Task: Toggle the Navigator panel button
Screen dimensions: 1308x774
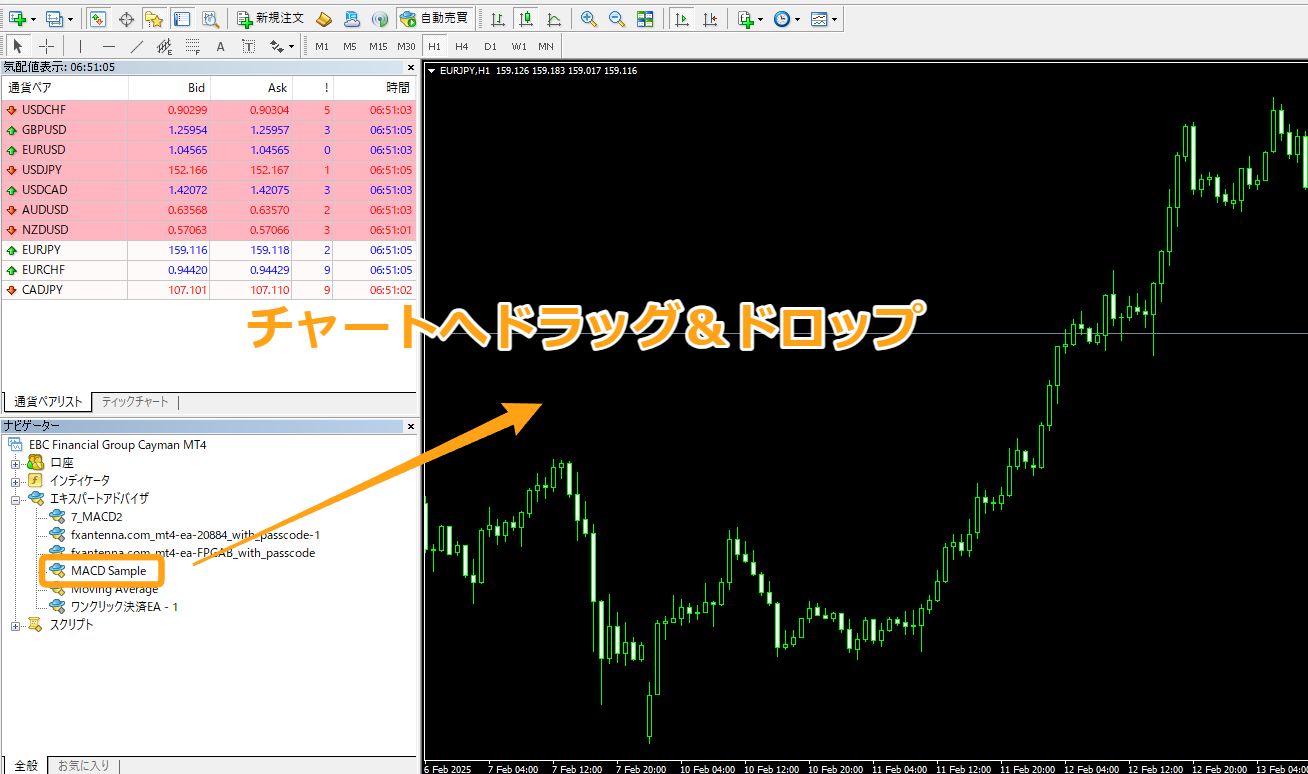Action: pos(154,18)
